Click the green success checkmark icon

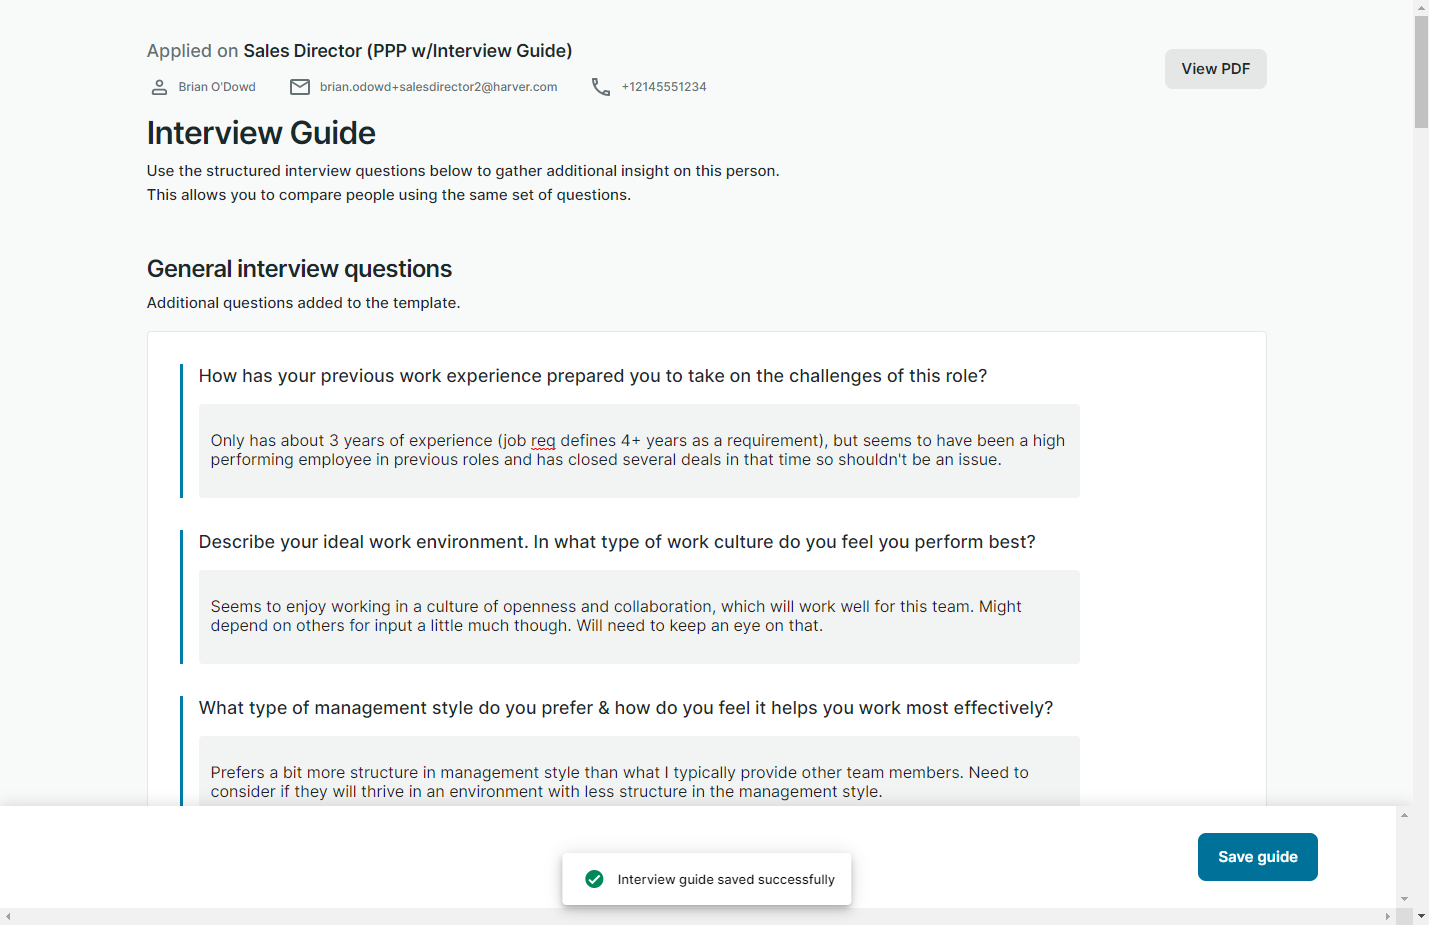point(594,879)
